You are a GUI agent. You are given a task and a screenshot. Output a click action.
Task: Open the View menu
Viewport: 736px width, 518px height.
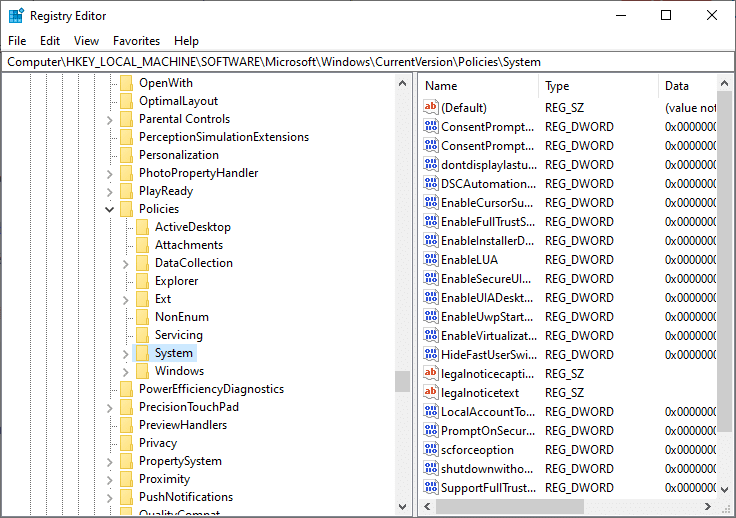tap(86, 41)
